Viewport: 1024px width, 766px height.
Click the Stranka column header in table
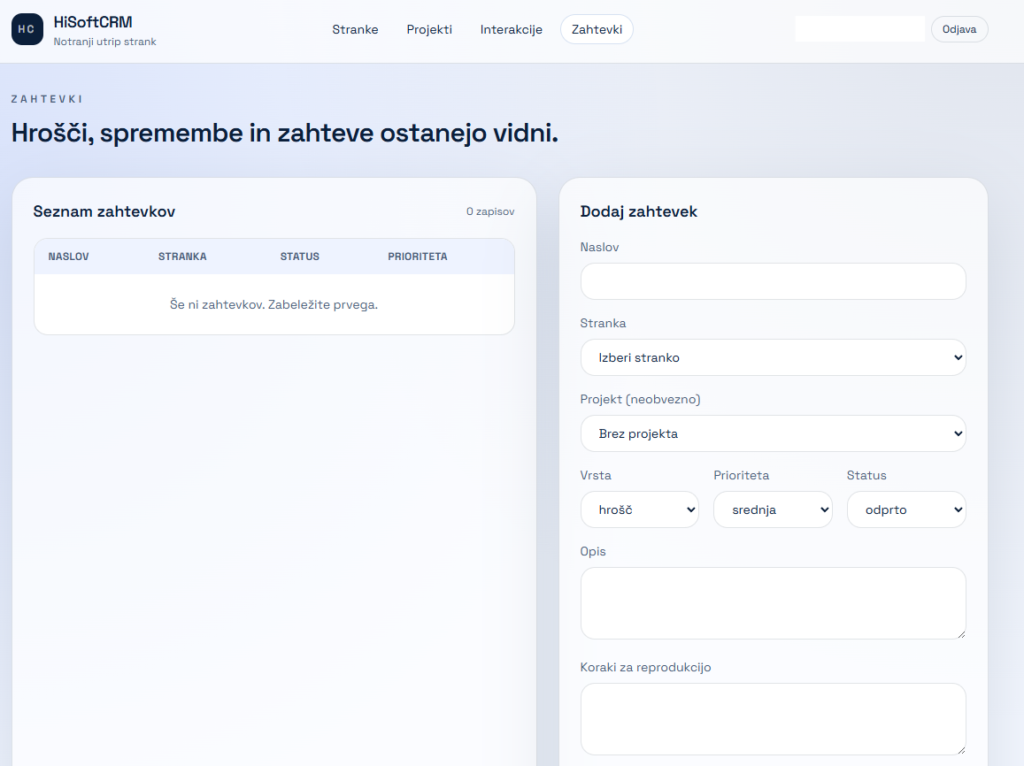(x=182, y=257)
